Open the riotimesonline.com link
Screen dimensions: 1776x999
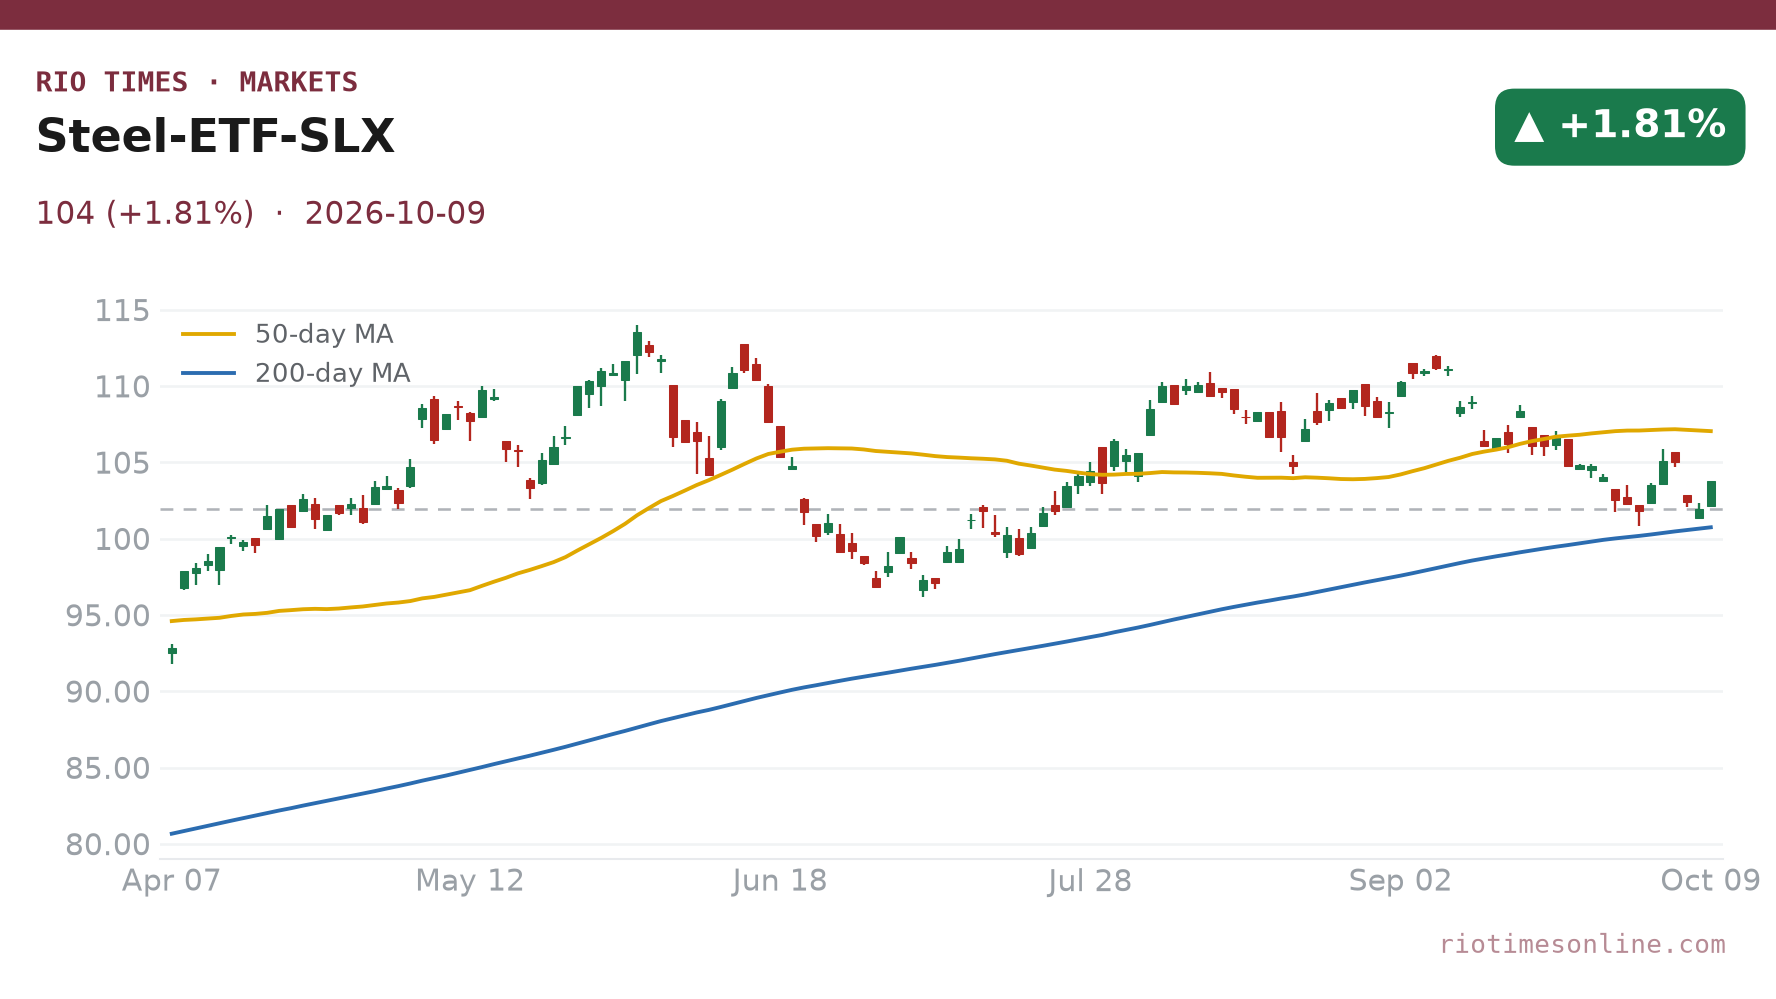pyautogui.click(x=1582, y=944)
